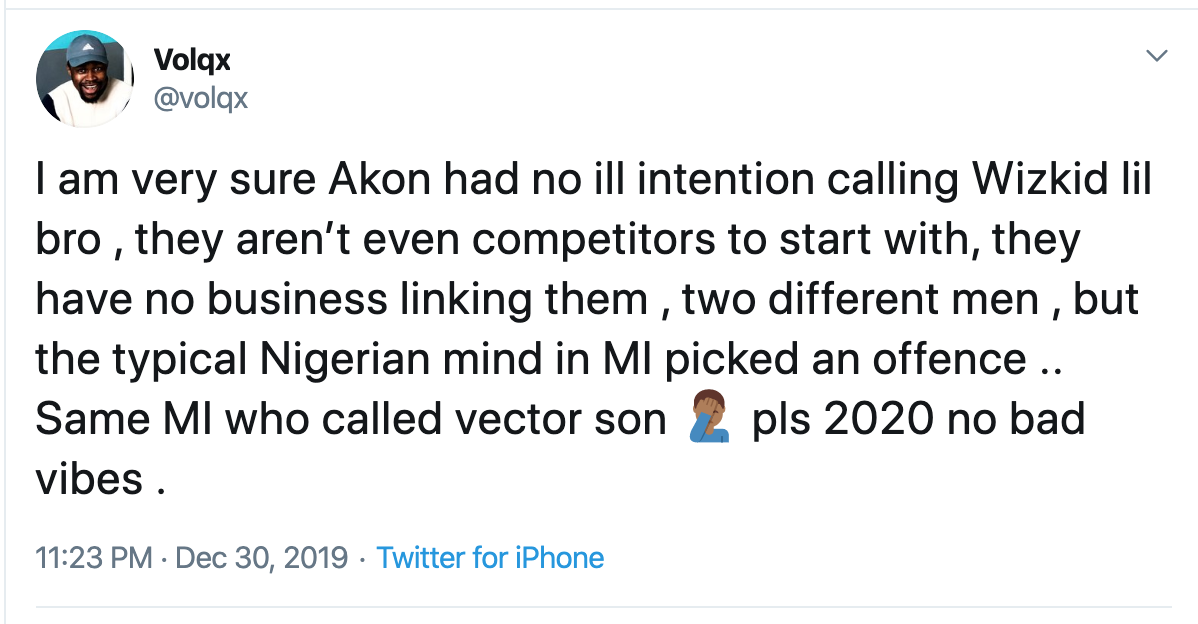Click the word "vibes" on the last line
The height and width of the screenshot is (624, 1198).
point(90,479)
